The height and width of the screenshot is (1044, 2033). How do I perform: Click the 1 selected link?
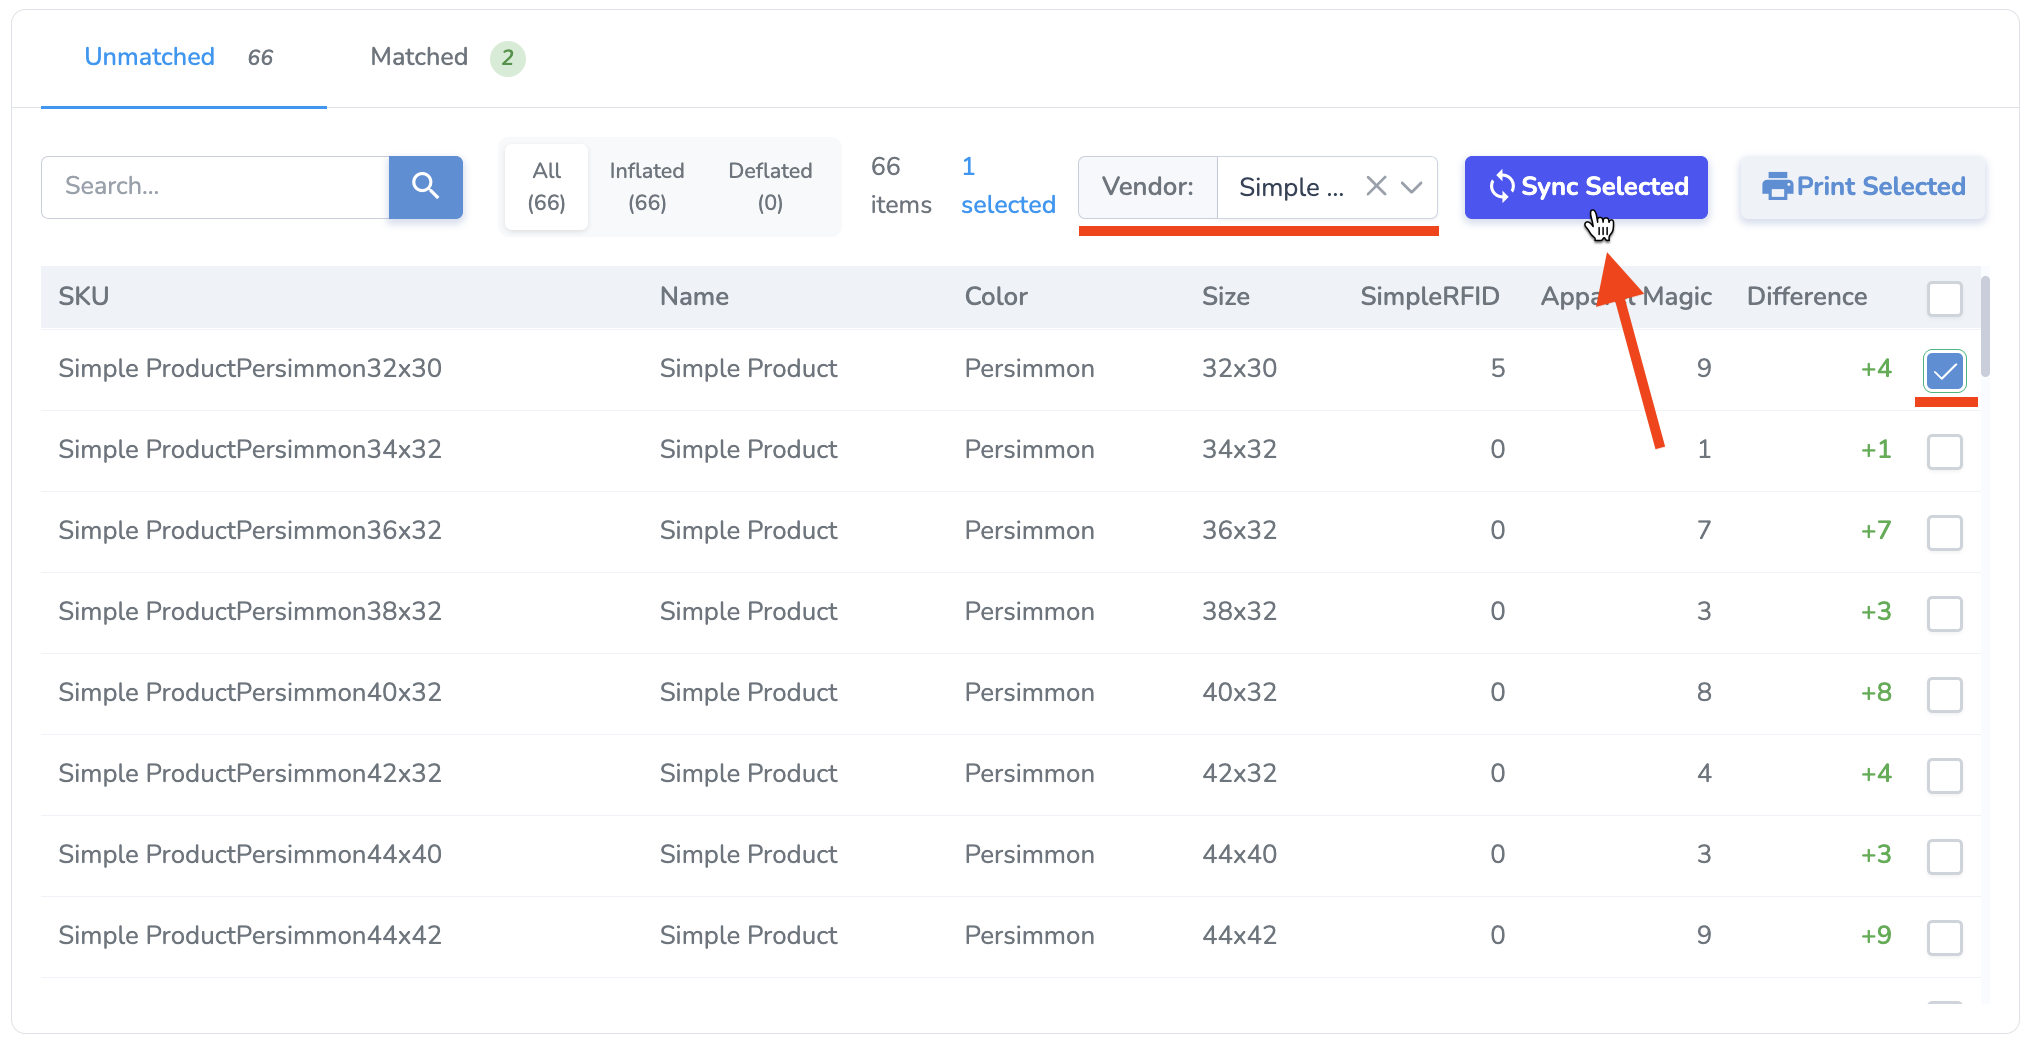tap(1007, 187)
